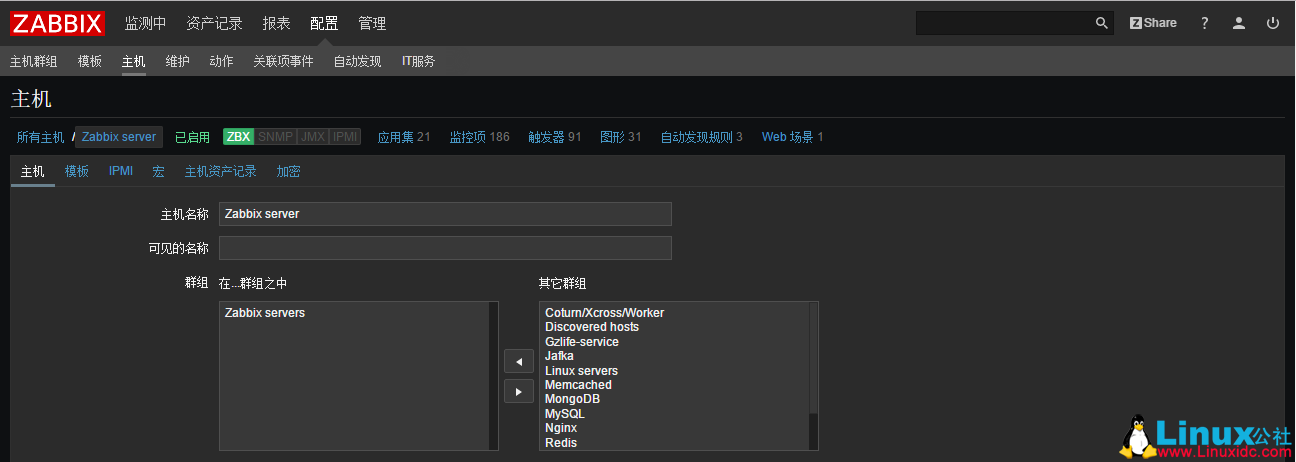Open 监控项 186 link
The height and width of the screenshot is (462, 1296).
[x=479, y=137]
